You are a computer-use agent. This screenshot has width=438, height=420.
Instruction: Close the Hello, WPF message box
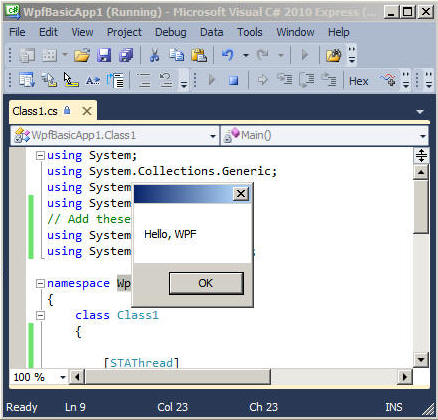[x=241, y=194]
